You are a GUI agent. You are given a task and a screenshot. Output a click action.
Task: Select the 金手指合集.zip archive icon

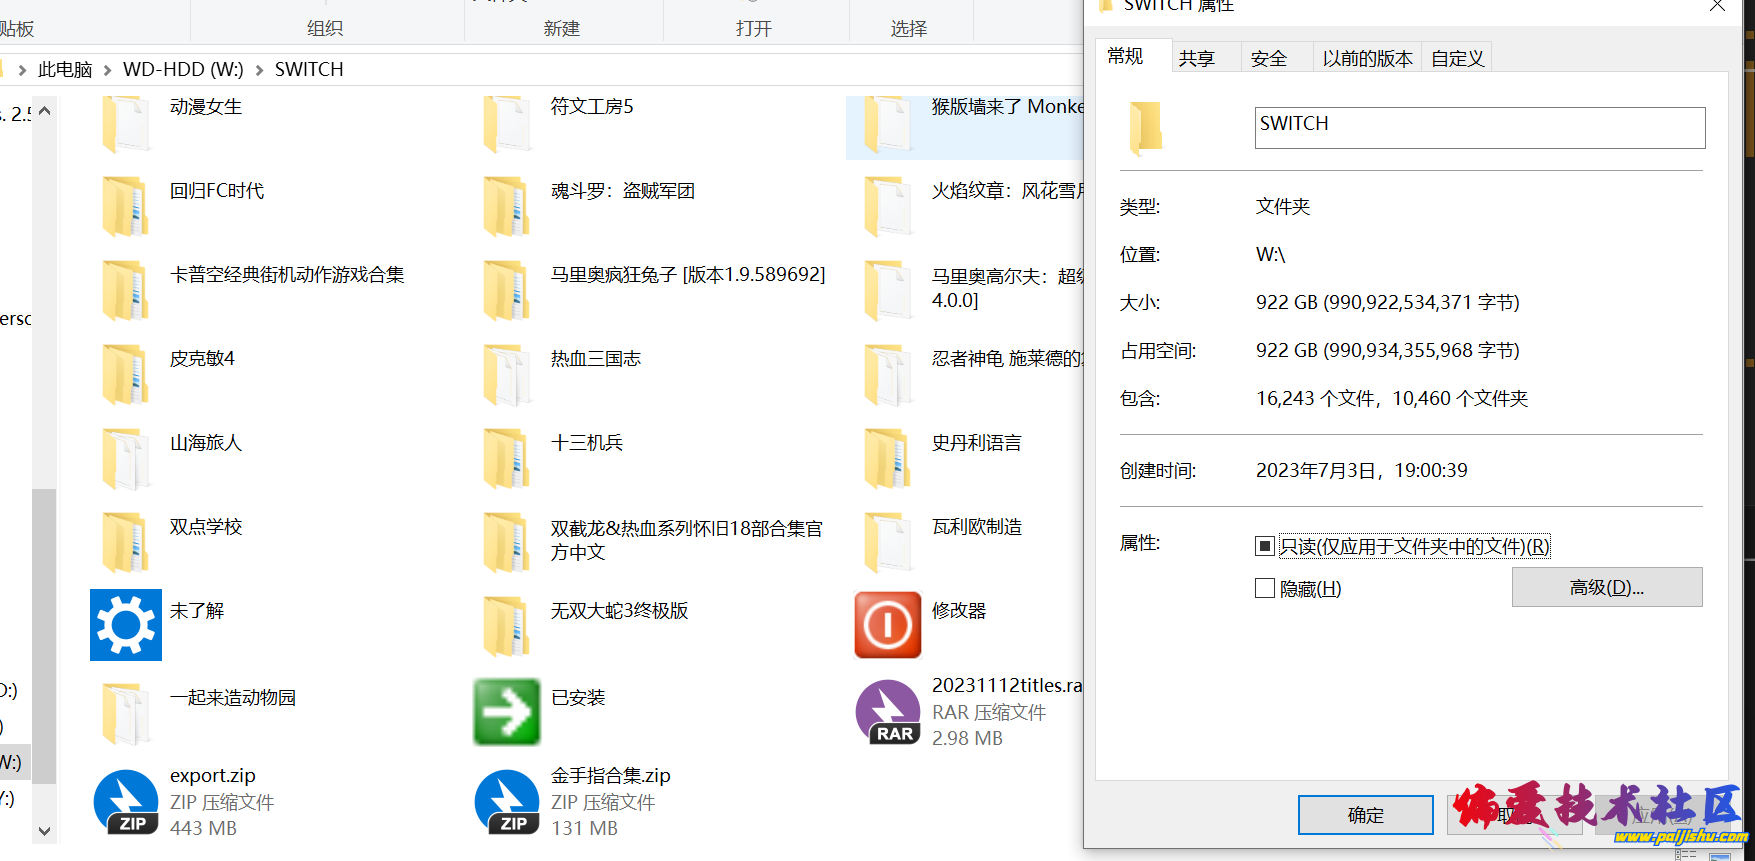(x=507, y=802)
